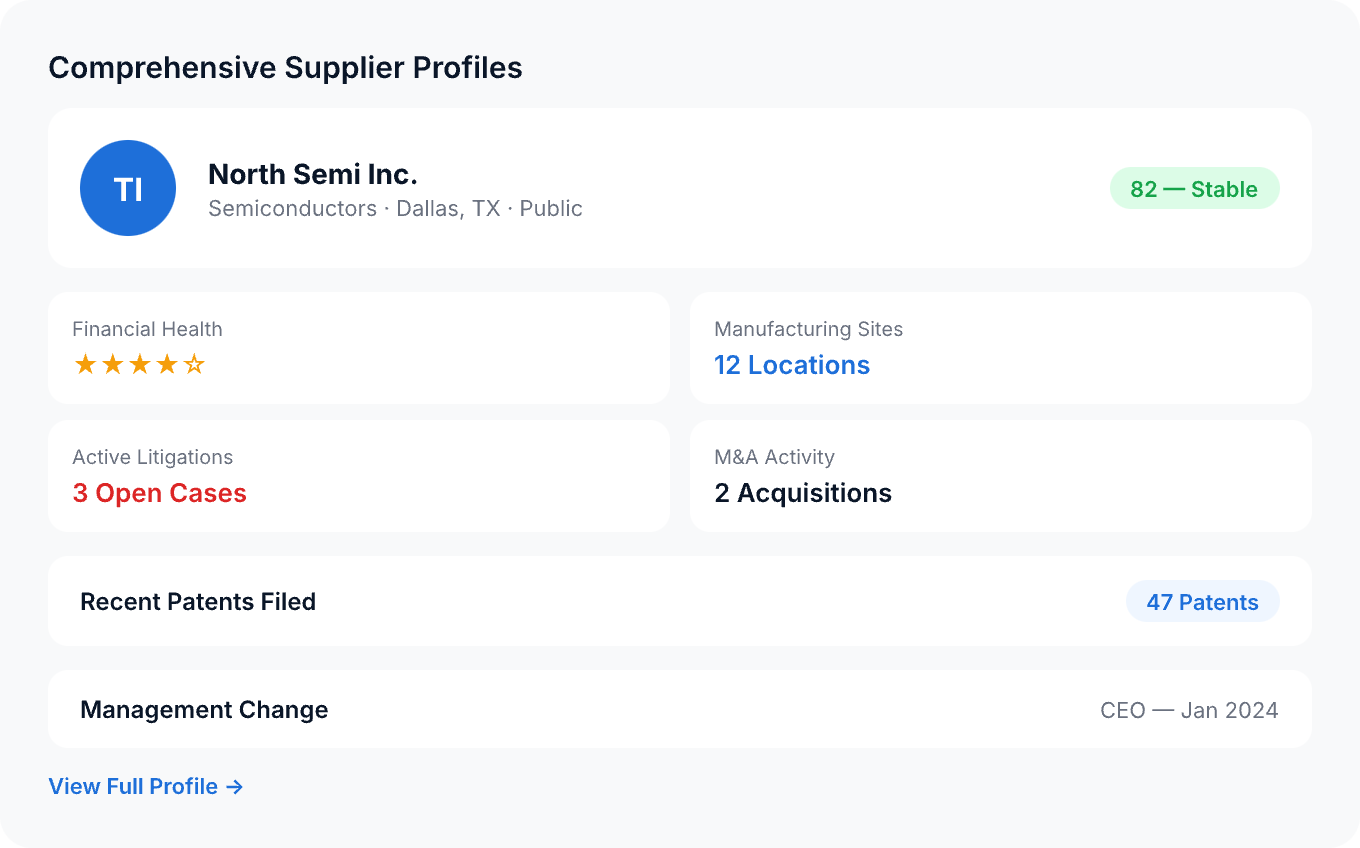The image size is (1360, 848).
Task: Open the 12 Locations manufacturing sites link
Action: (792, 366)
